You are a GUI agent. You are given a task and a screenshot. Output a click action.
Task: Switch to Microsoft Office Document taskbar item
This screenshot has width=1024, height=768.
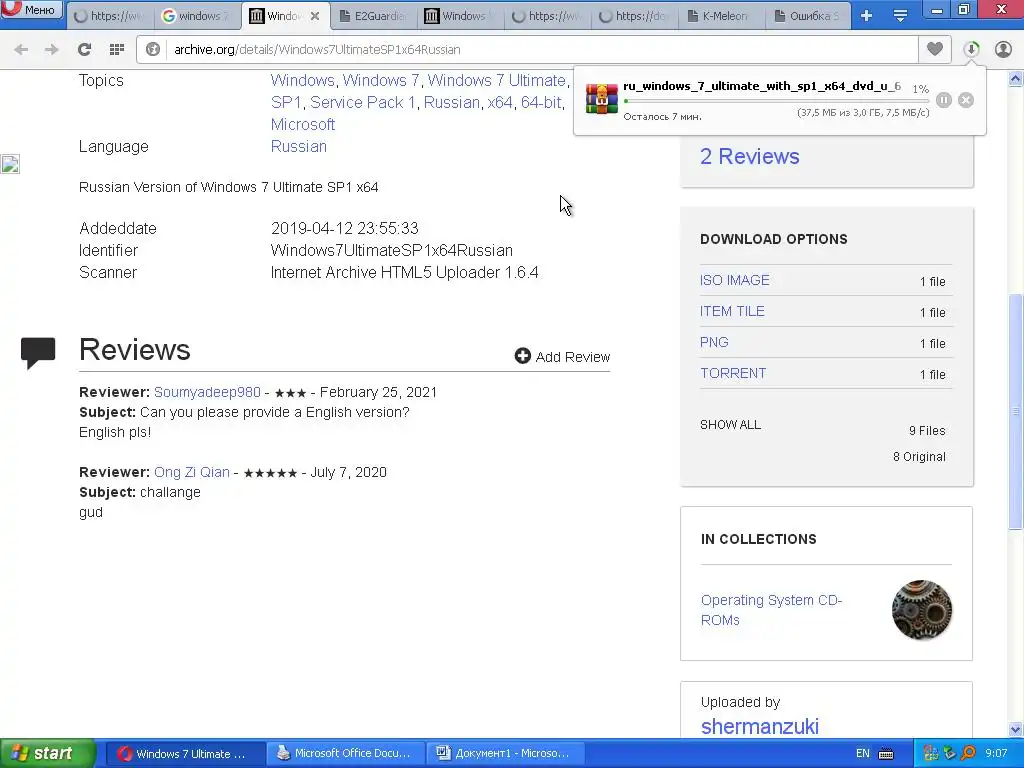coord(345,754)
